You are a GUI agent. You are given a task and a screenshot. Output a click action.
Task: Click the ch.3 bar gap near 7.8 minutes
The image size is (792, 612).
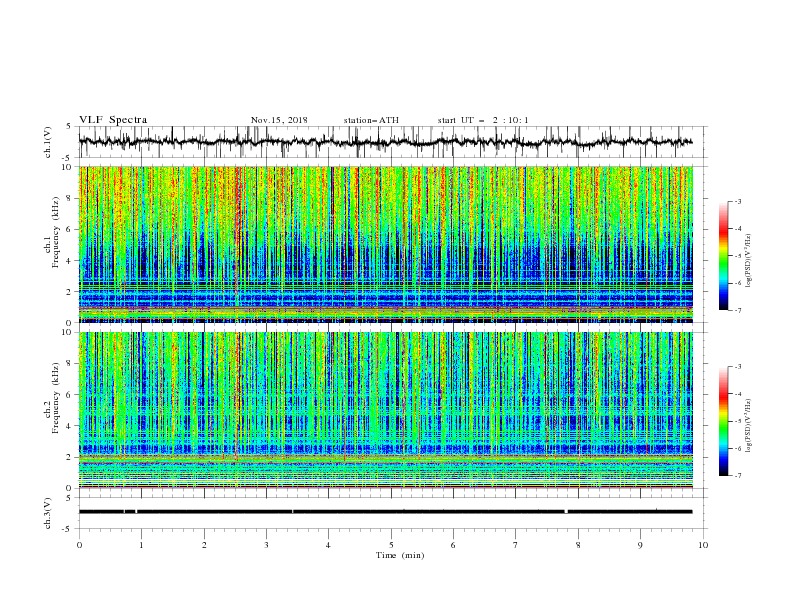pos(566,512)
